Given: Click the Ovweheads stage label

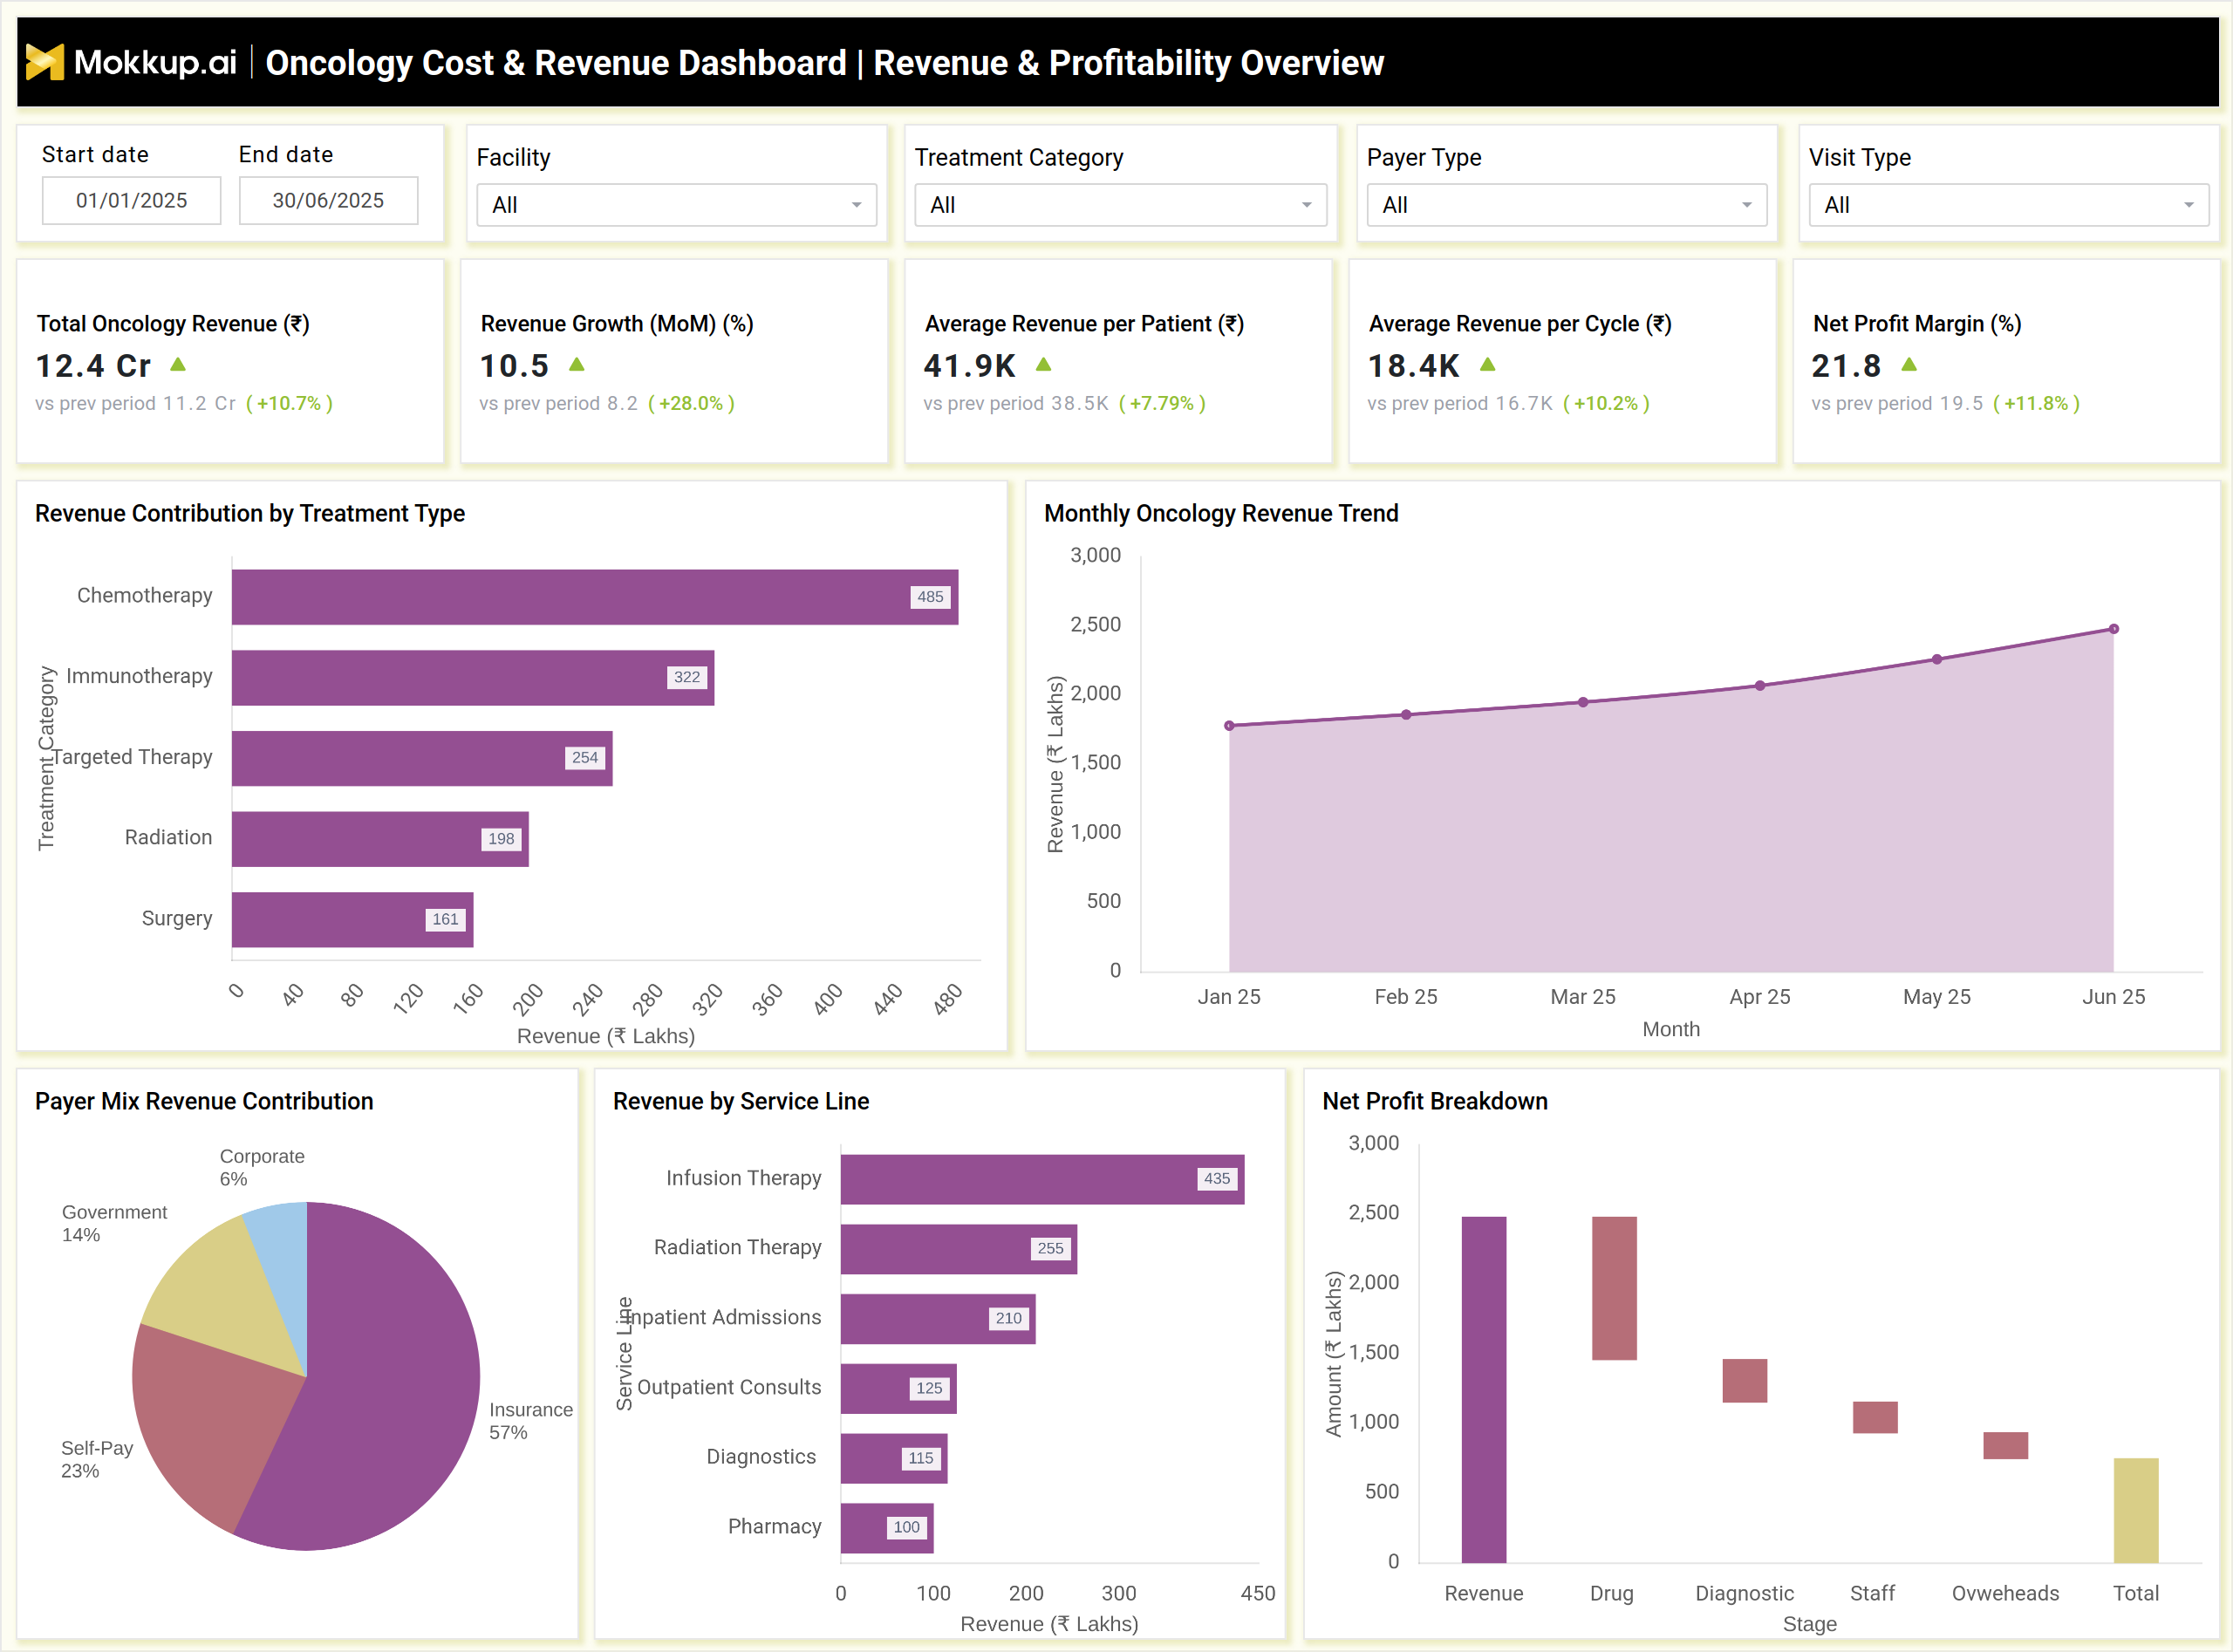Looking at the screenshot, I should [2005, 1593].
